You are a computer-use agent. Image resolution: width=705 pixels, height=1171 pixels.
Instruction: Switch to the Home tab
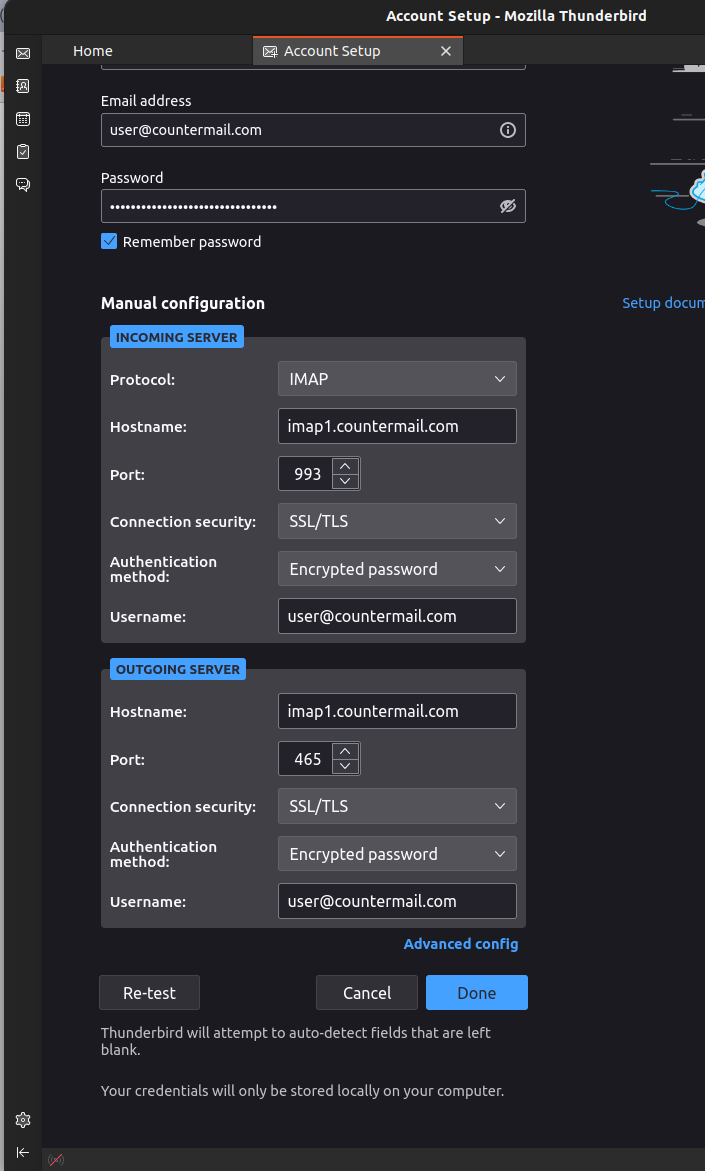[x=93, y=51]
